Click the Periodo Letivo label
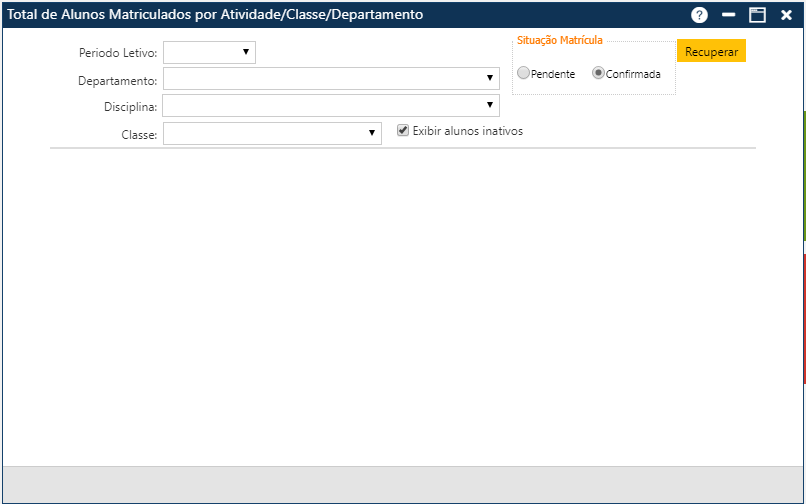 coord(118,53)
